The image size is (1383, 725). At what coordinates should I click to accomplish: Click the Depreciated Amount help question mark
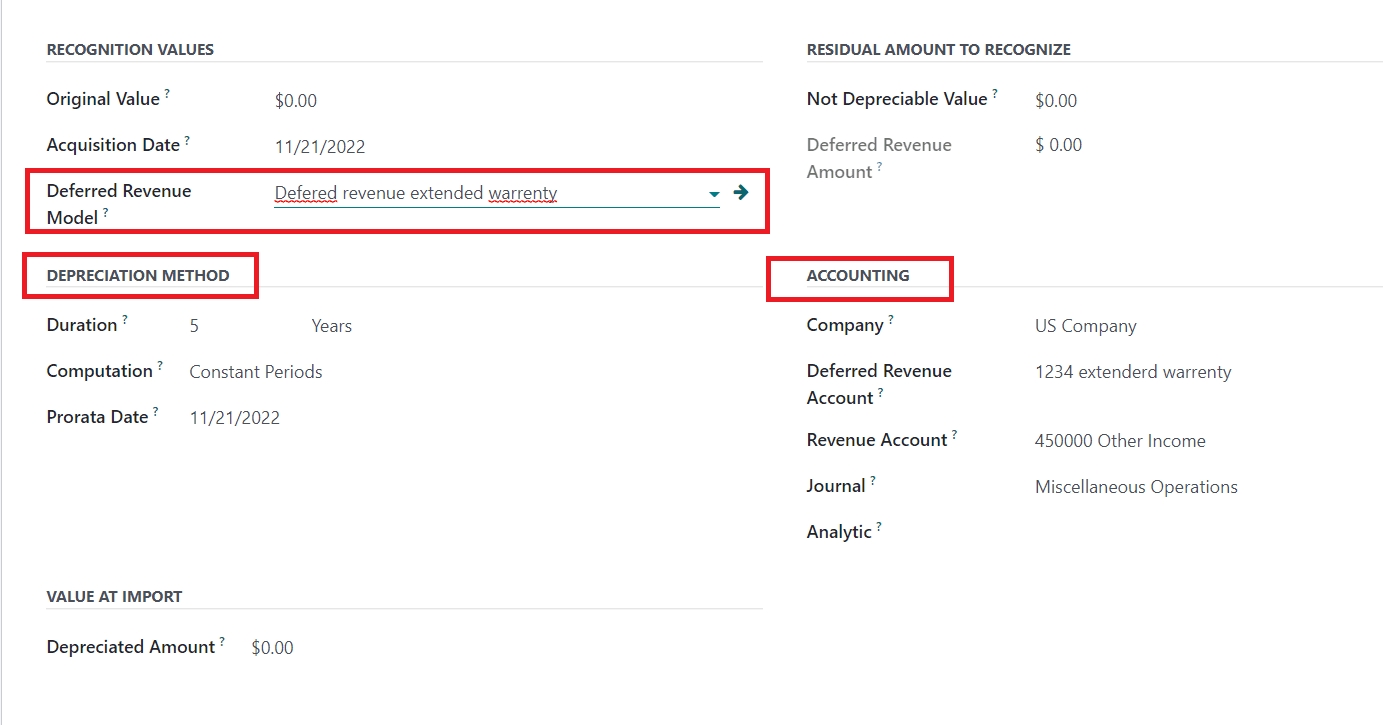tap(222, 642)
